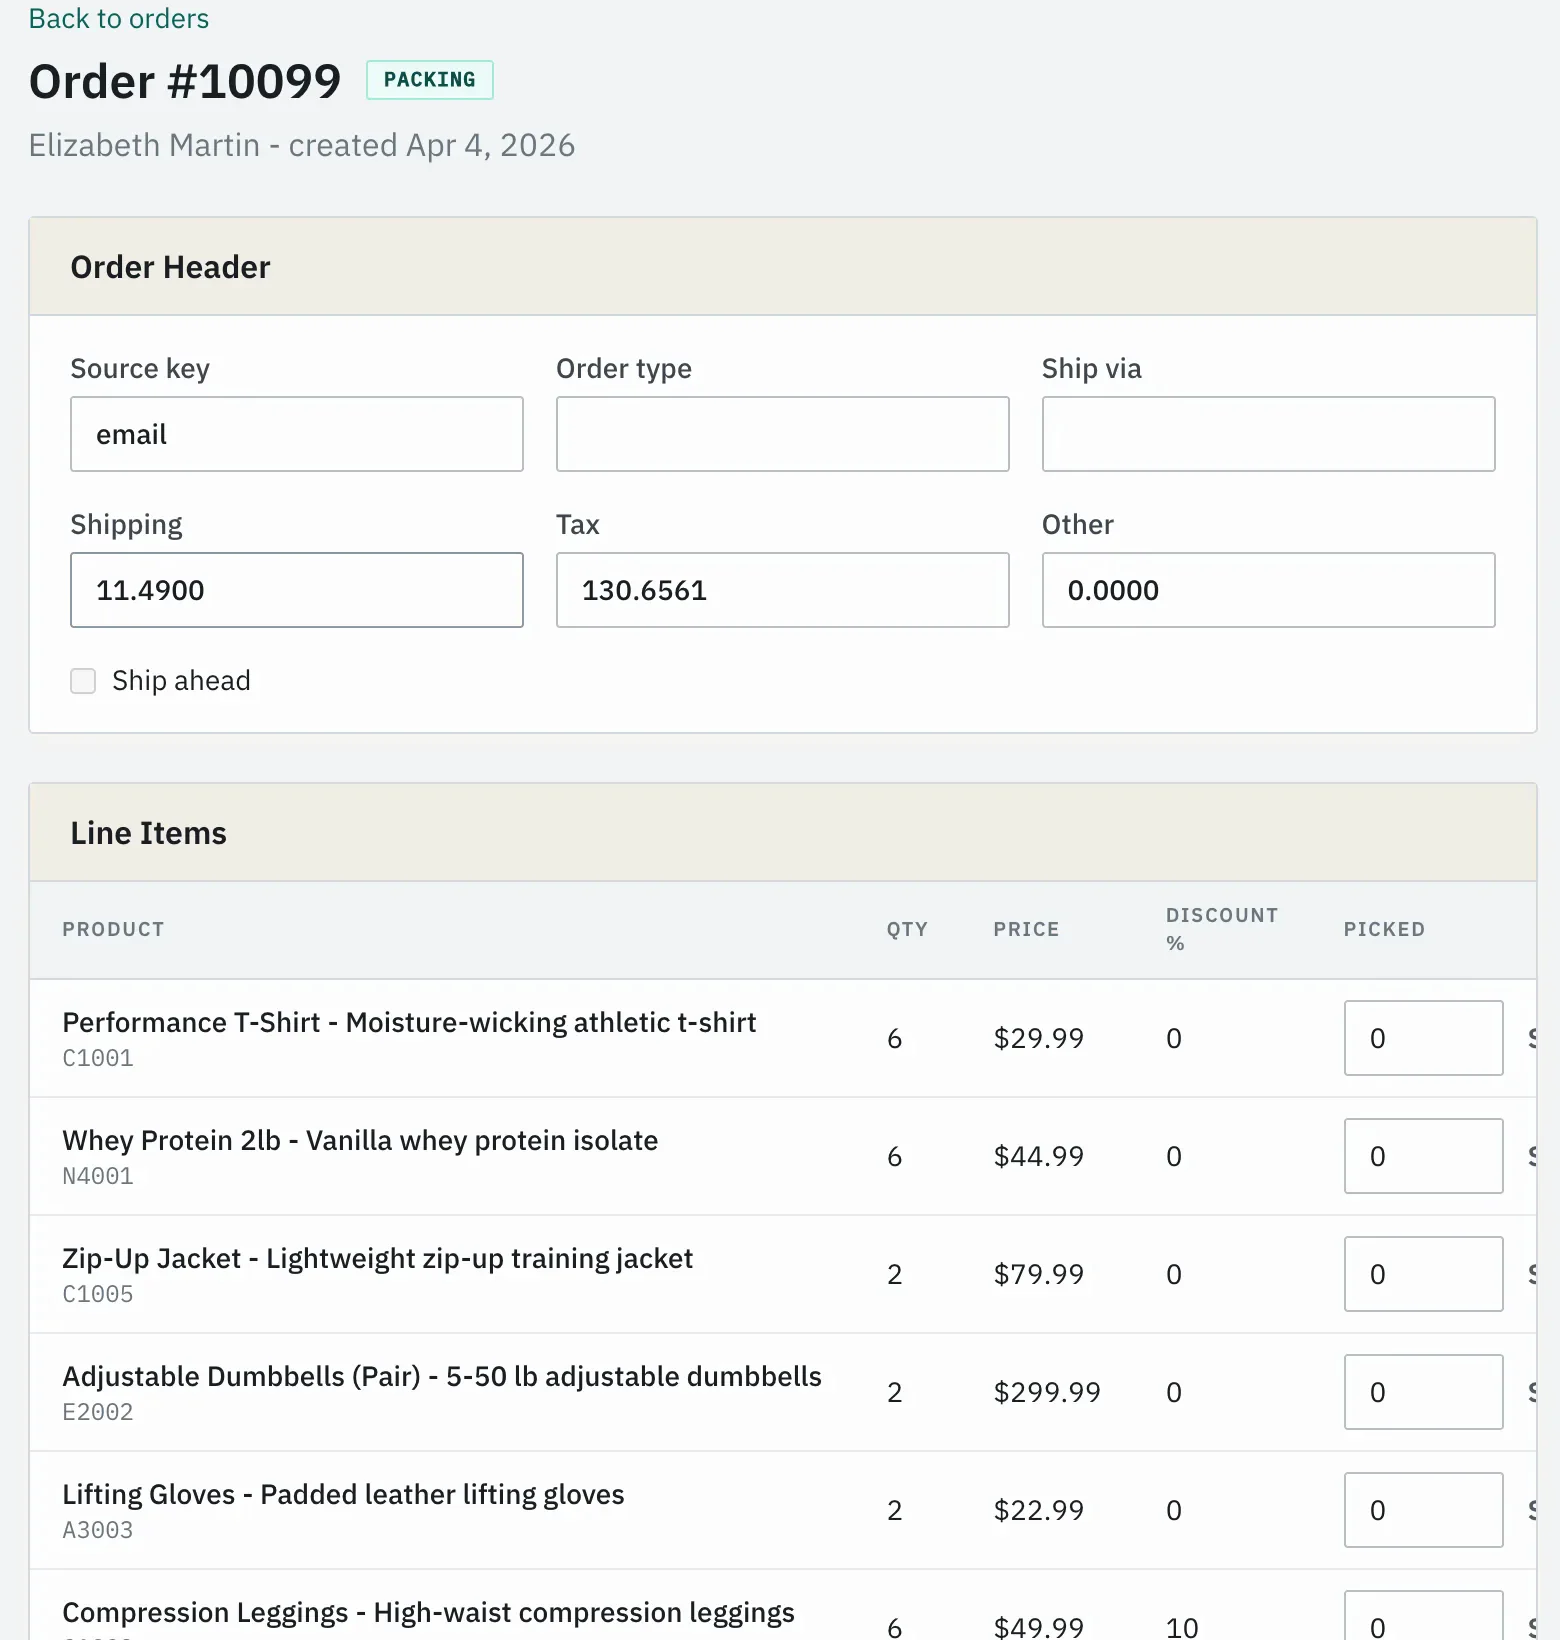The image size is (1560, 1640).
Task: Go back via the Back to orders link
Action: [119, 18]
